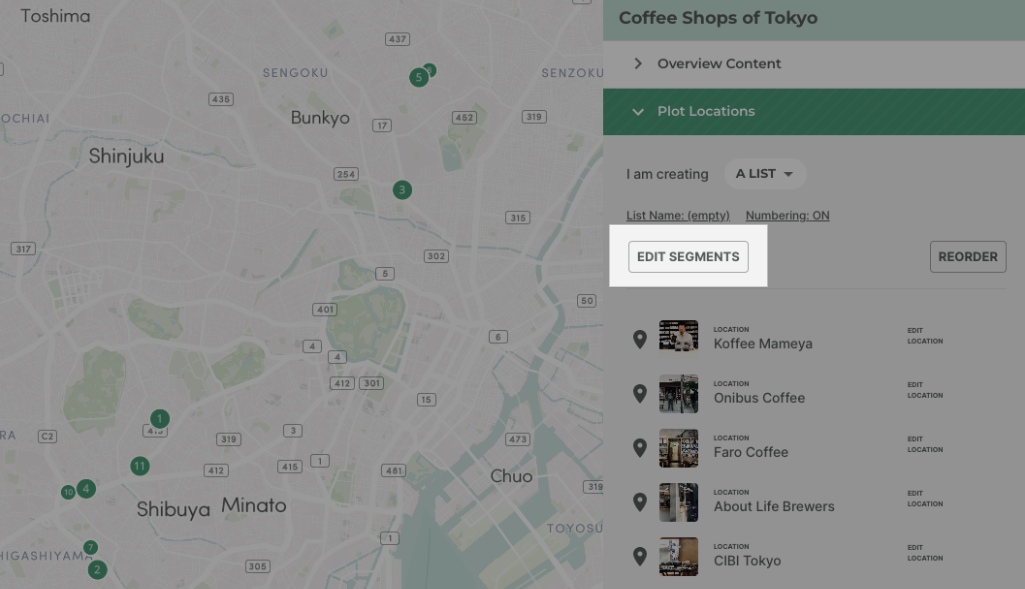
Task: Select map marker number 3
Action: coord(402,189)
